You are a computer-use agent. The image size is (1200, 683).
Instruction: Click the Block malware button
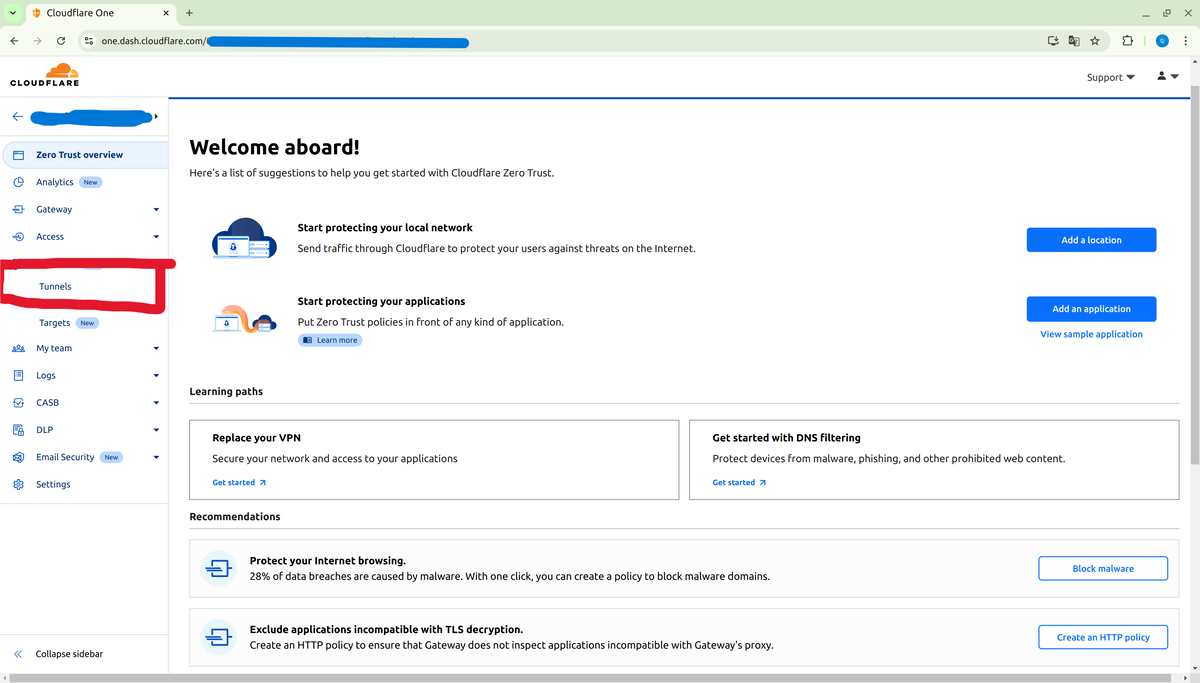click(1103, 568)
